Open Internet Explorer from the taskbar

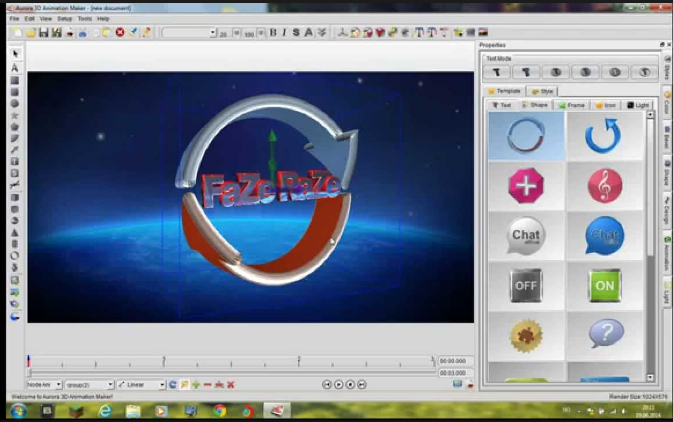pyautogui.click(x=105, y=411)
